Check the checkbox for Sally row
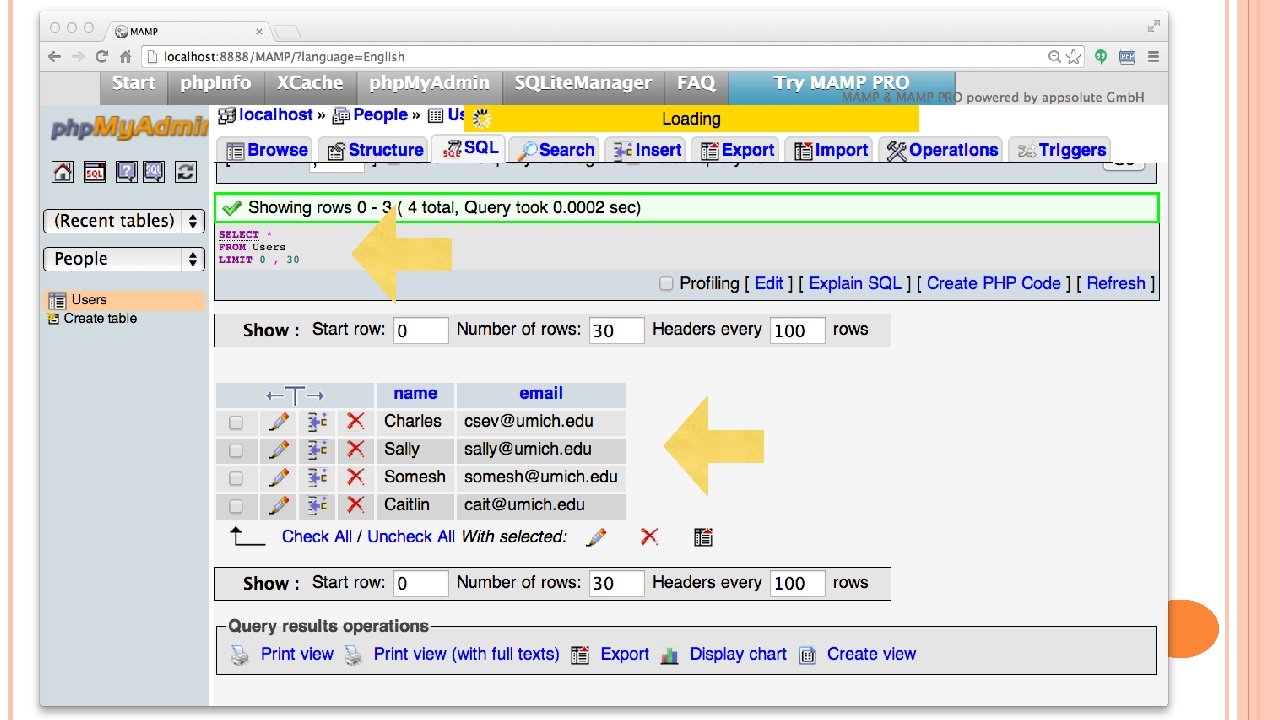Viewport: 1280px width, 720px height. click(236, 451)
